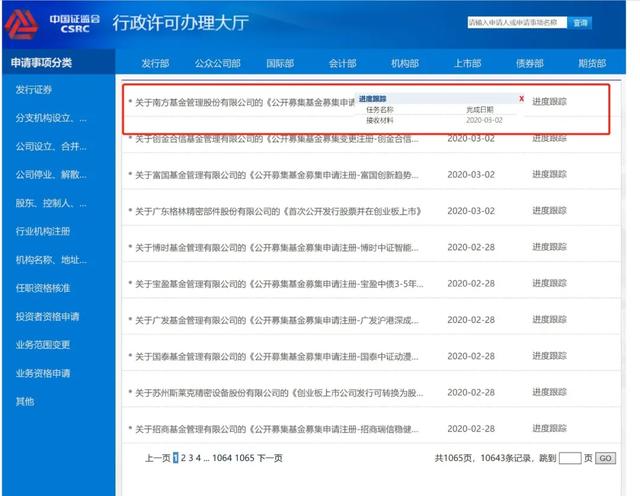Screen dimensions: 640x496
Task: Choose 分支机构设立 category in sidebar
Action: [x=51, y=118]
